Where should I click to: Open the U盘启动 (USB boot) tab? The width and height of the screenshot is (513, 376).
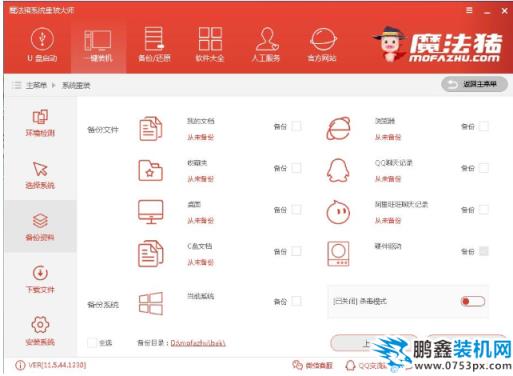pos(42,45)
